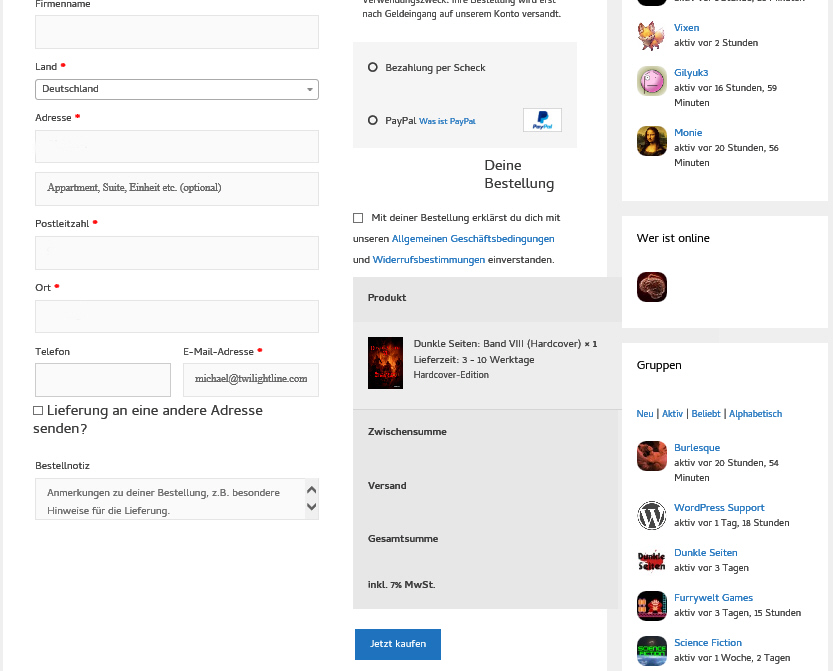
Task: Click the PayPal logo image
Action: tap(542, 120)
